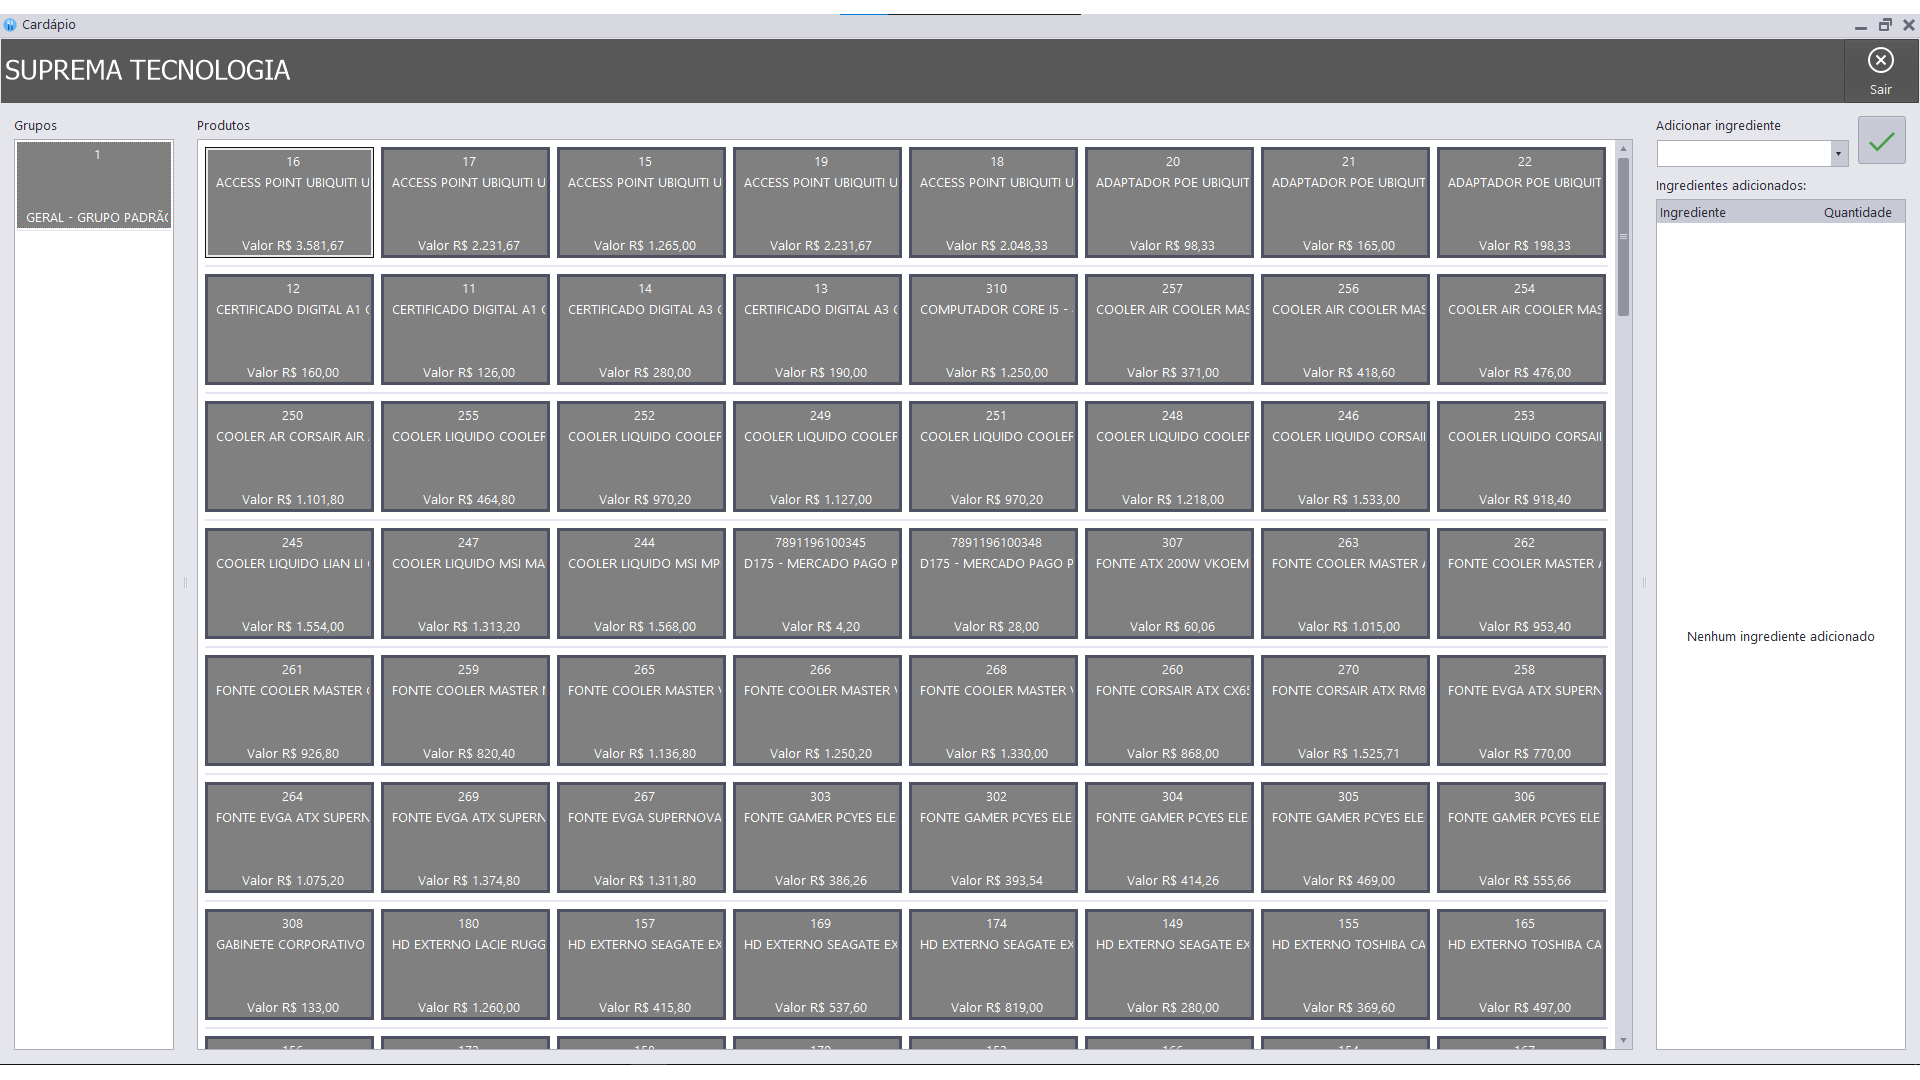
Task: Focus the Adicionar ingrediente input field
Action: [x=1744, y=153]
